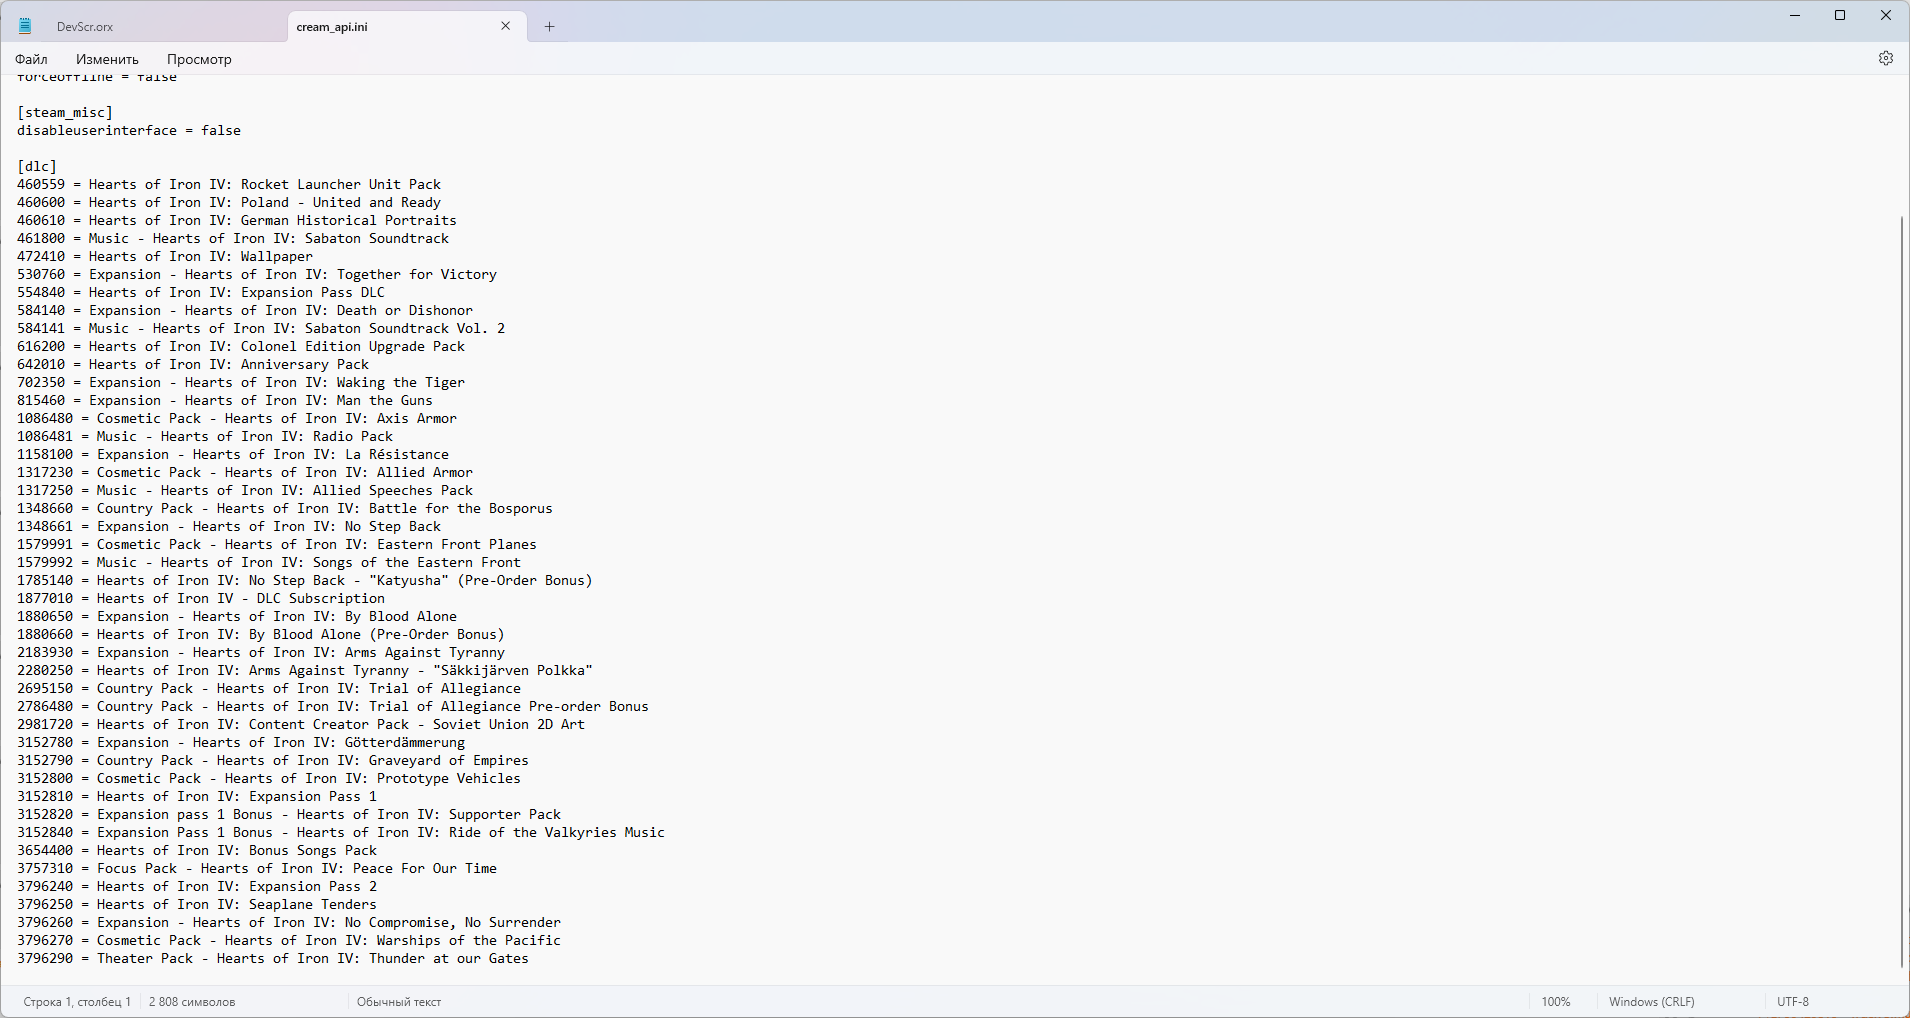Click the vertical scrollbar thumb

1902,591
